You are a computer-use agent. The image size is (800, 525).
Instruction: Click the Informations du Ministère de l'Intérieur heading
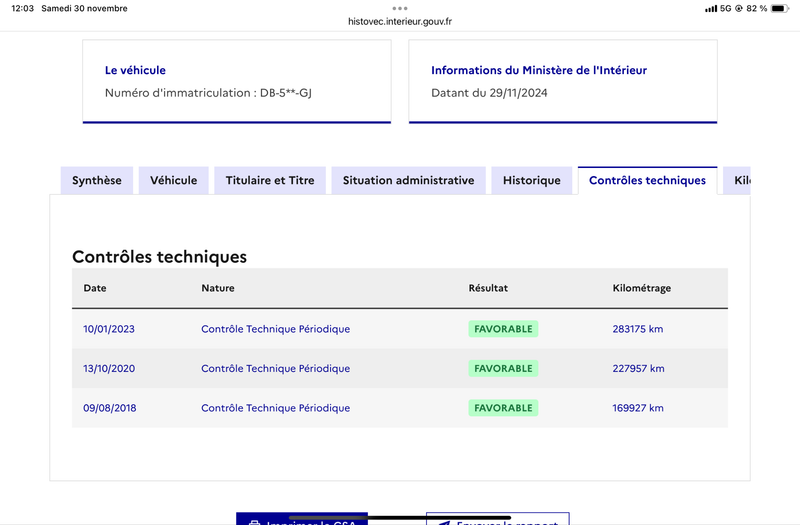[x=539, y=70]
